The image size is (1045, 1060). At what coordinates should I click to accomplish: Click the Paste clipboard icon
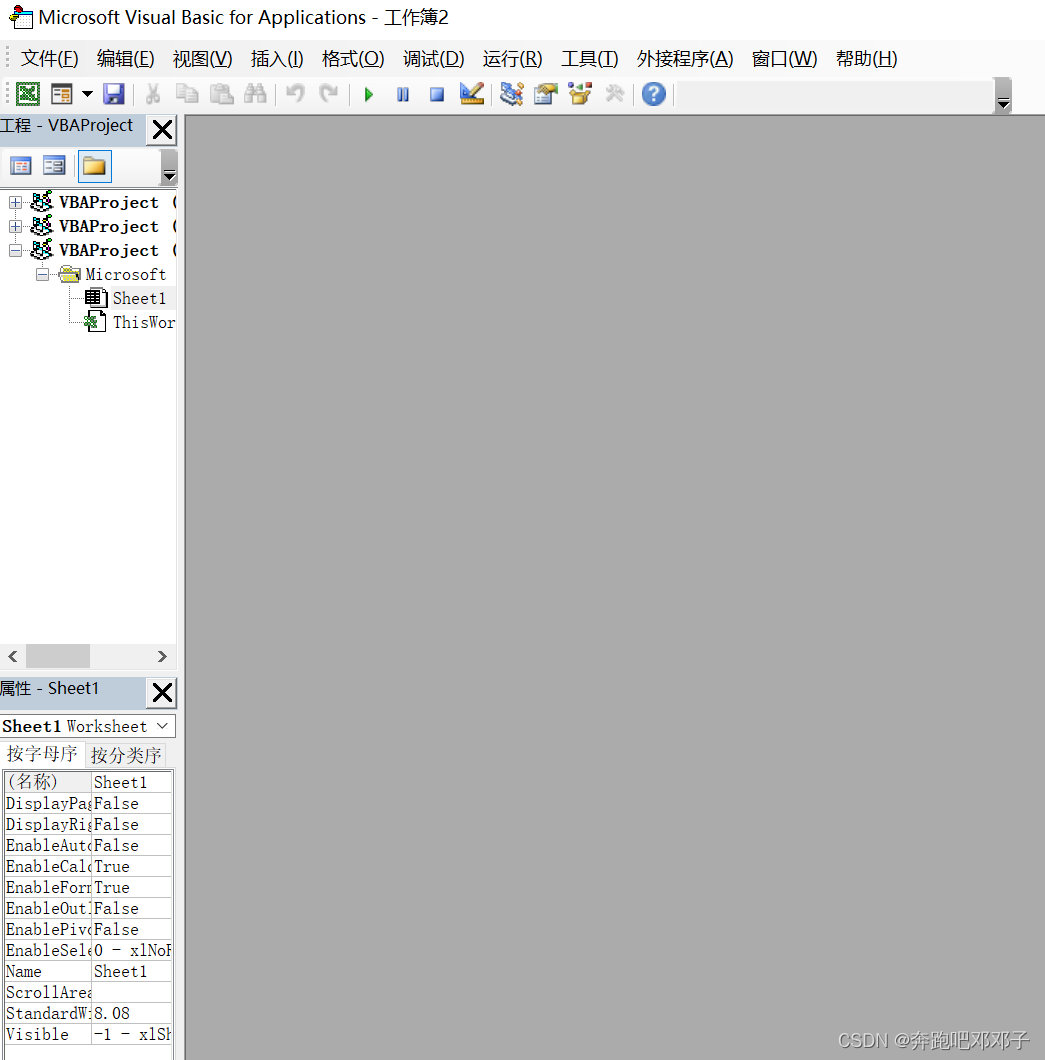tap(221, 94)
